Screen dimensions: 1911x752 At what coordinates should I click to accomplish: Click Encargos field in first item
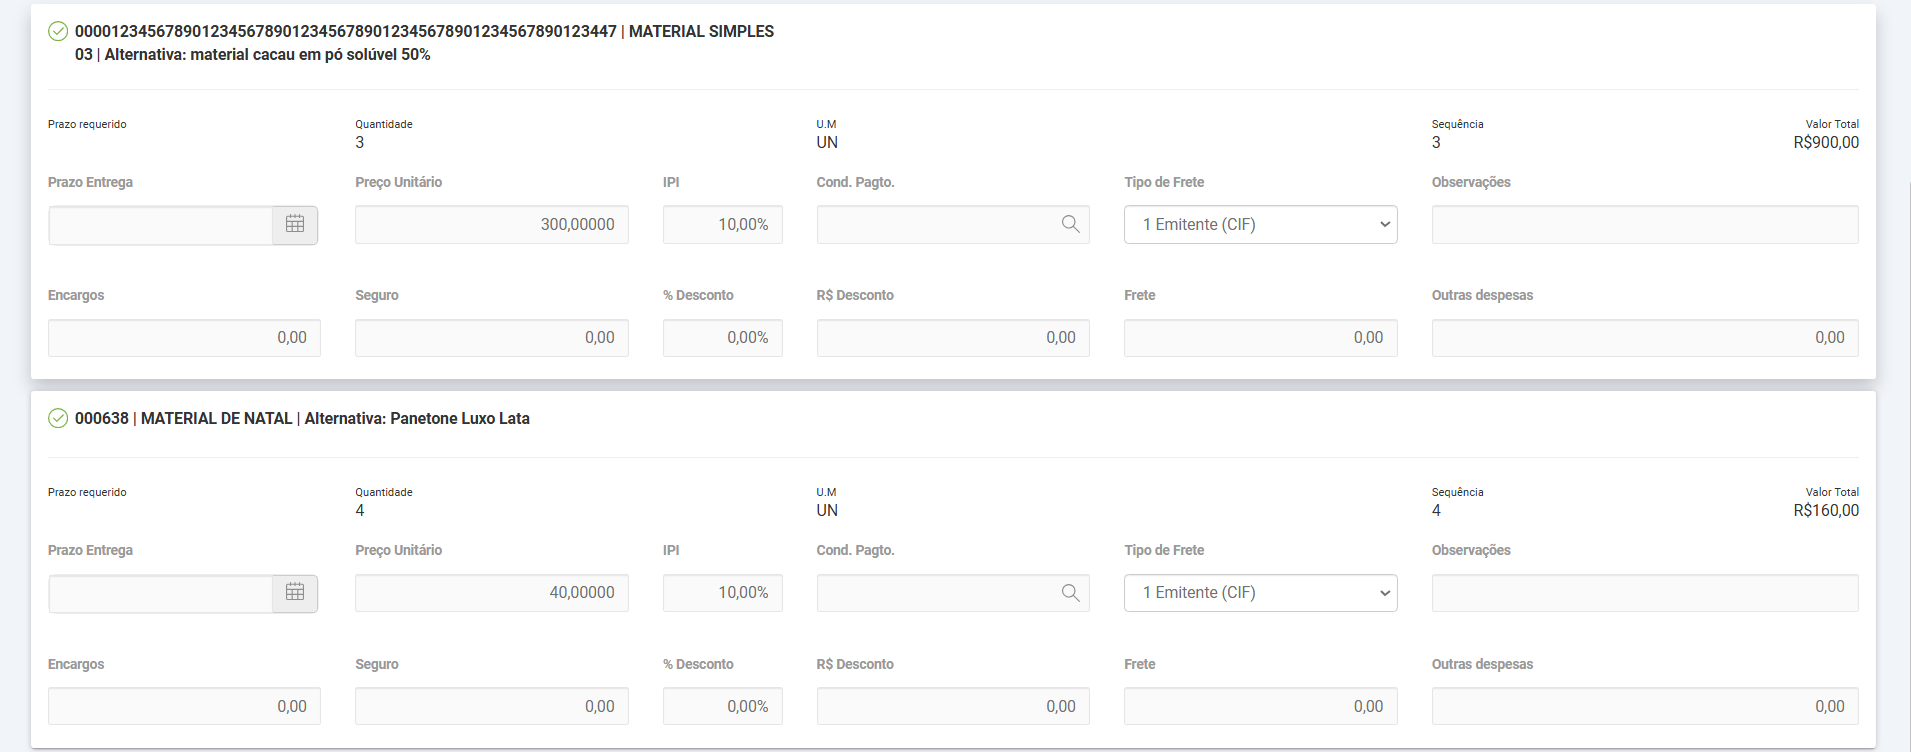tap(184, 338)
